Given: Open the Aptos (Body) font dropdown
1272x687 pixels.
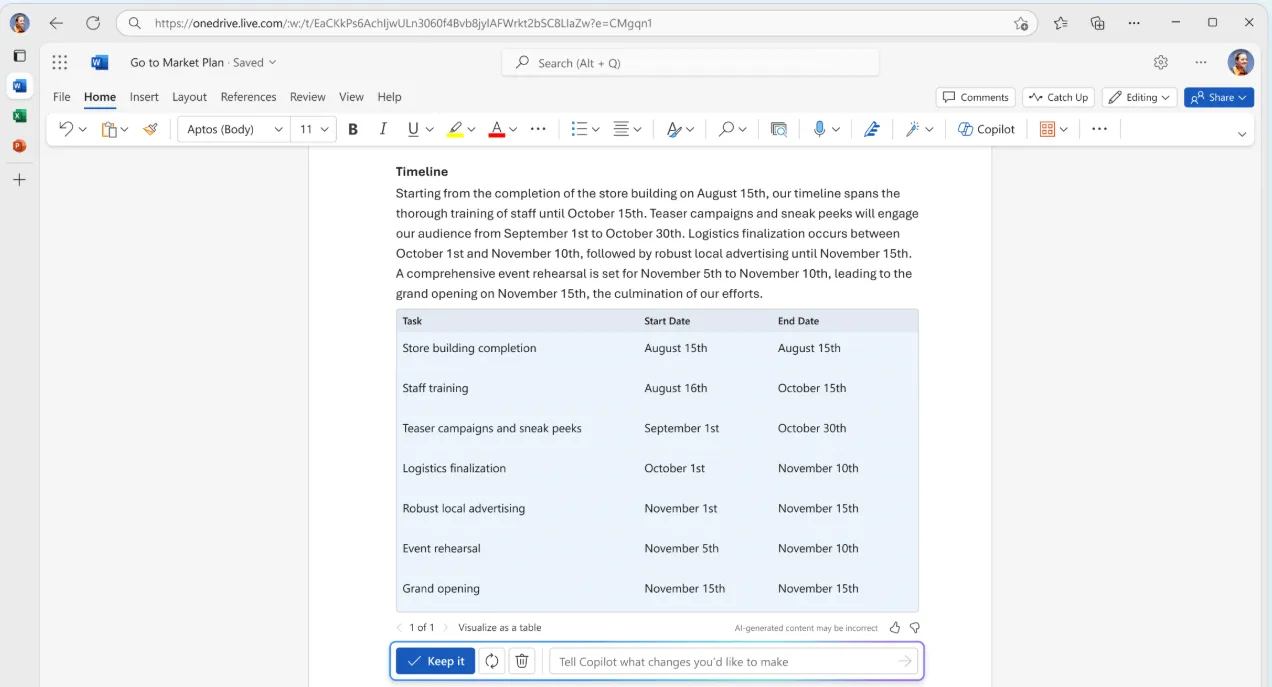Looking at the screenshot, I should click(234, 129).
